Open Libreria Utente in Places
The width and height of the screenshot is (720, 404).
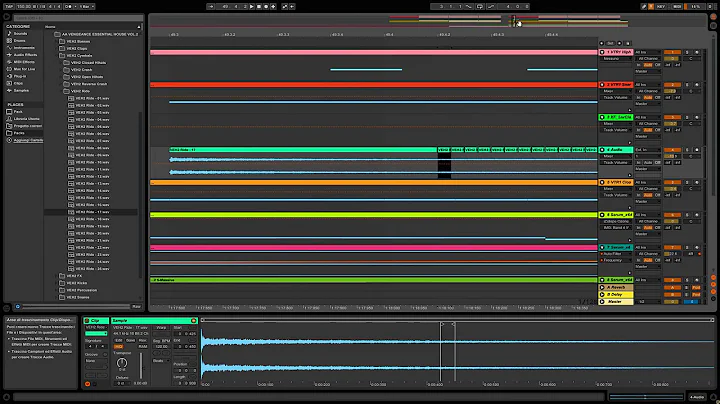pyautogui.click(x=26, y=118)
